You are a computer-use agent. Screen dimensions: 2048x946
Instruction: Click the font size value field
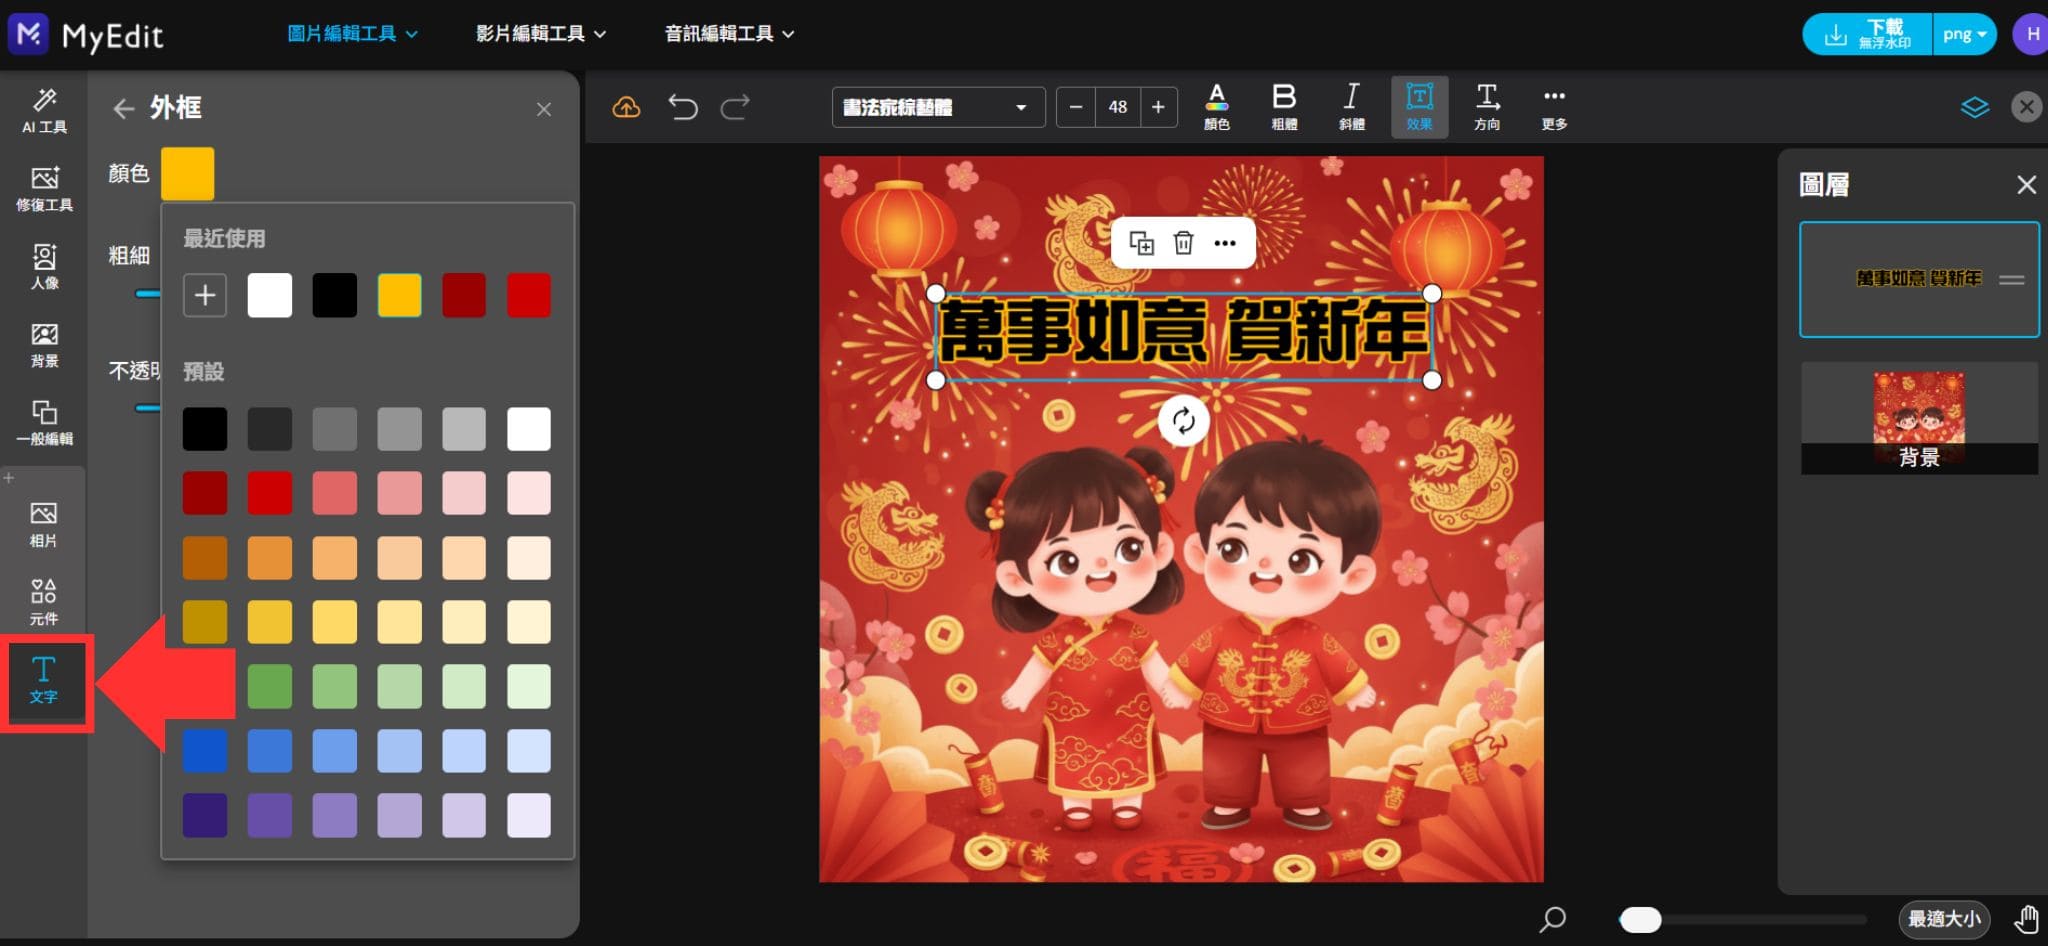tap(1117, 107)
